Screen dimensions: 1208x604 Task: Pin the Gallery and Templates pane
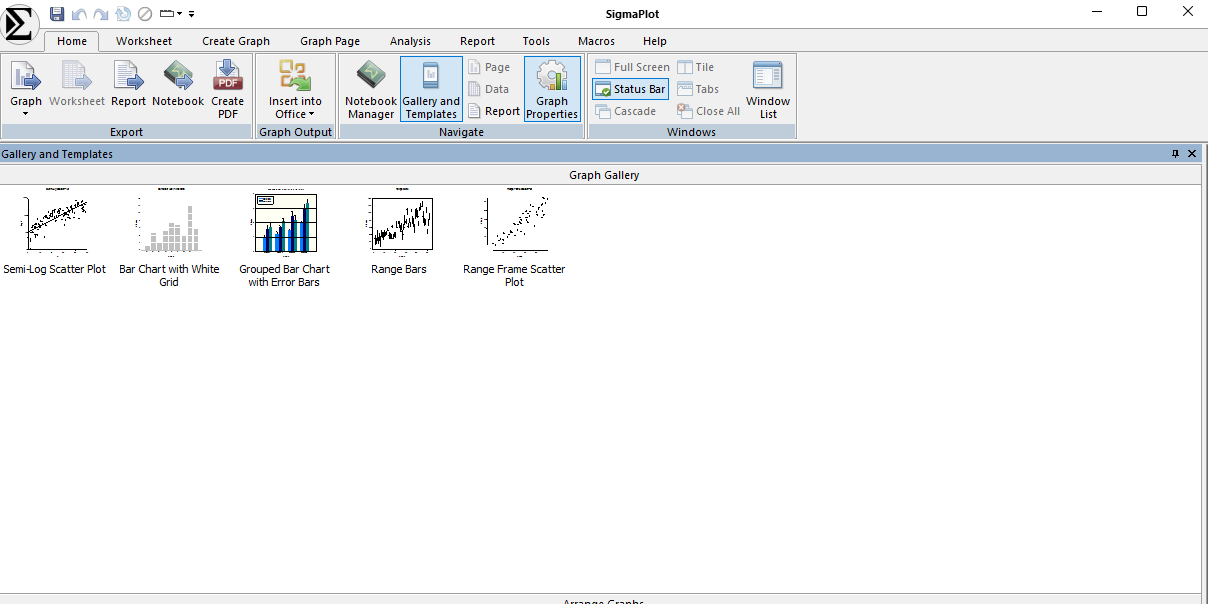coord(1175,154)
